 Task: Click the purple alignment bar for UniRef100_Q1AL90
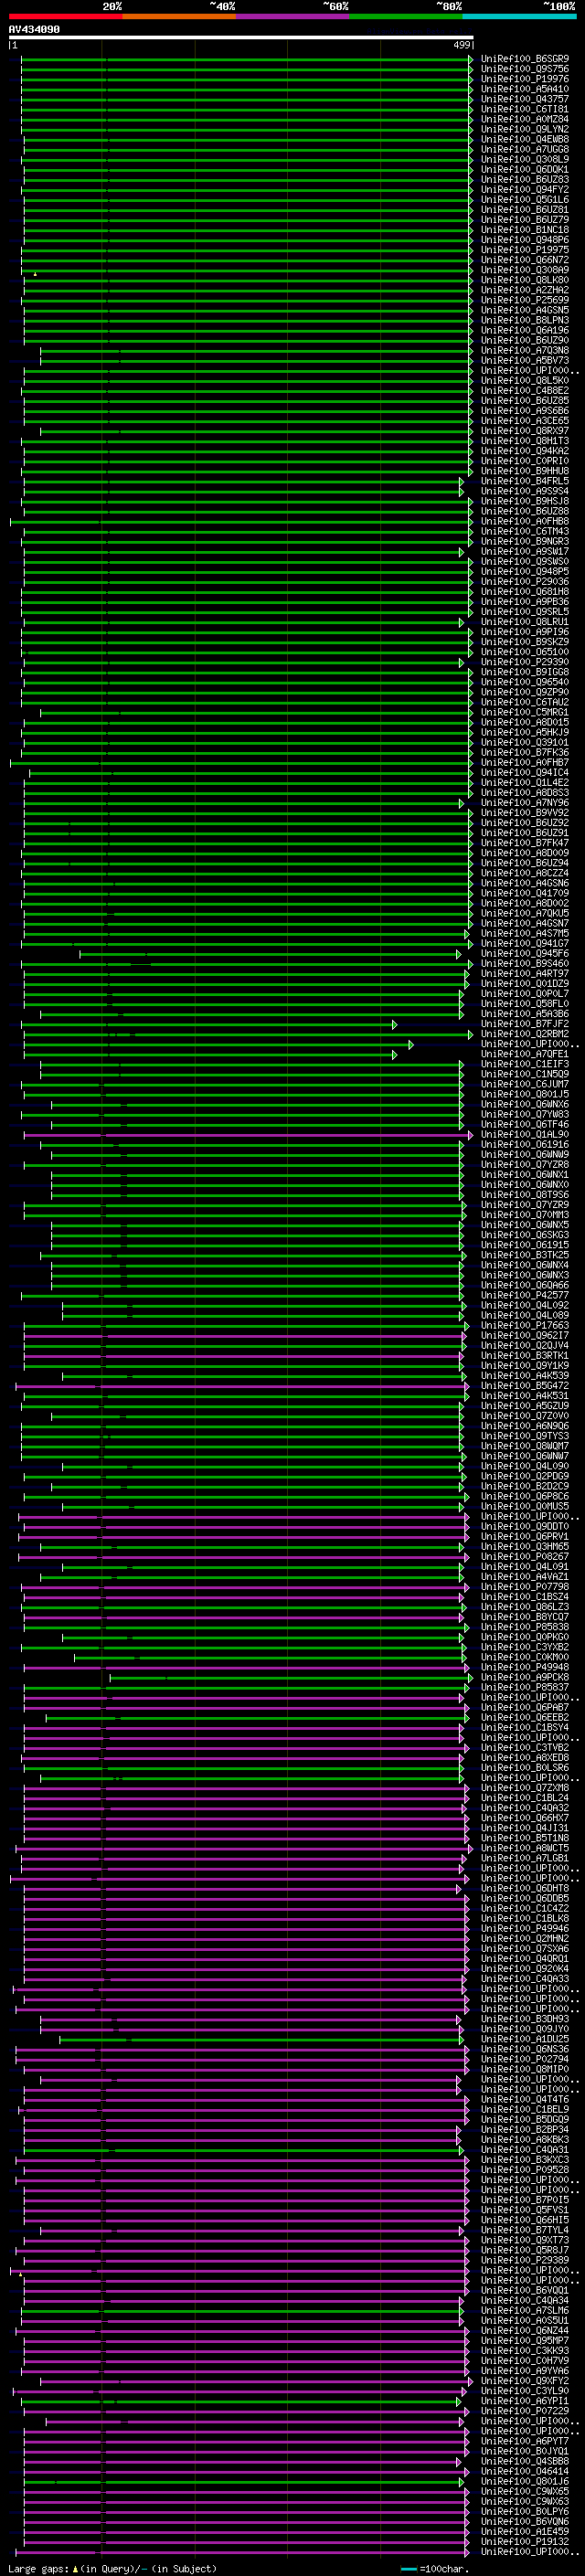coord(248,1135)
